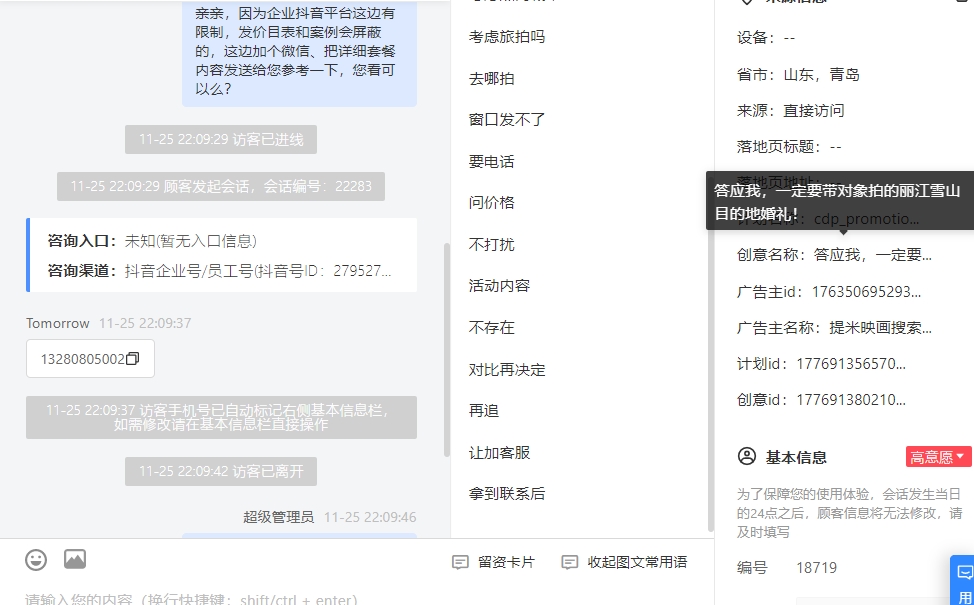Click the 让加客服 quick phrase

[x=499, y=453]
